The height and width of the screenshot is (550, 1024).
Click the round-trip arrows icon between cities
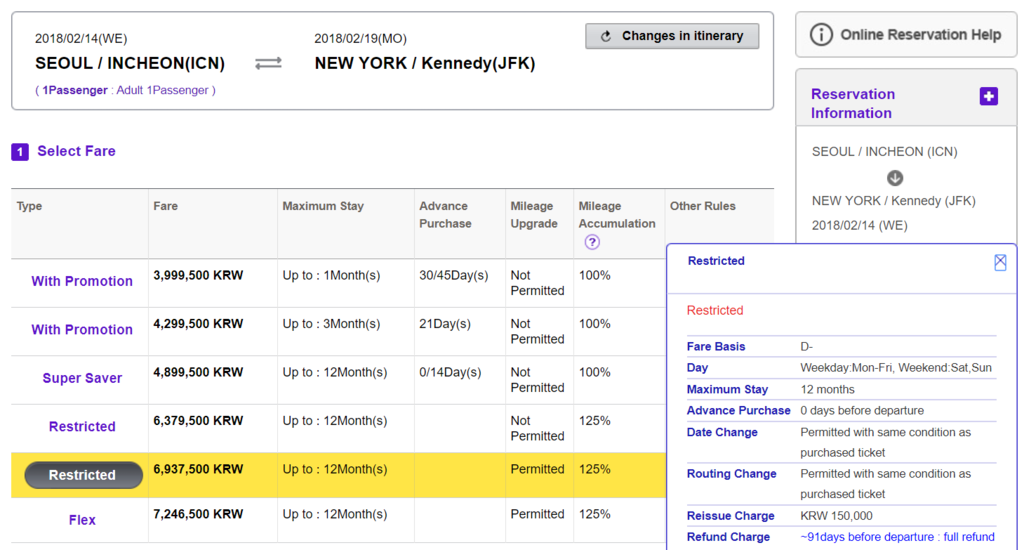pyautogui.click(x=268, y=63)
